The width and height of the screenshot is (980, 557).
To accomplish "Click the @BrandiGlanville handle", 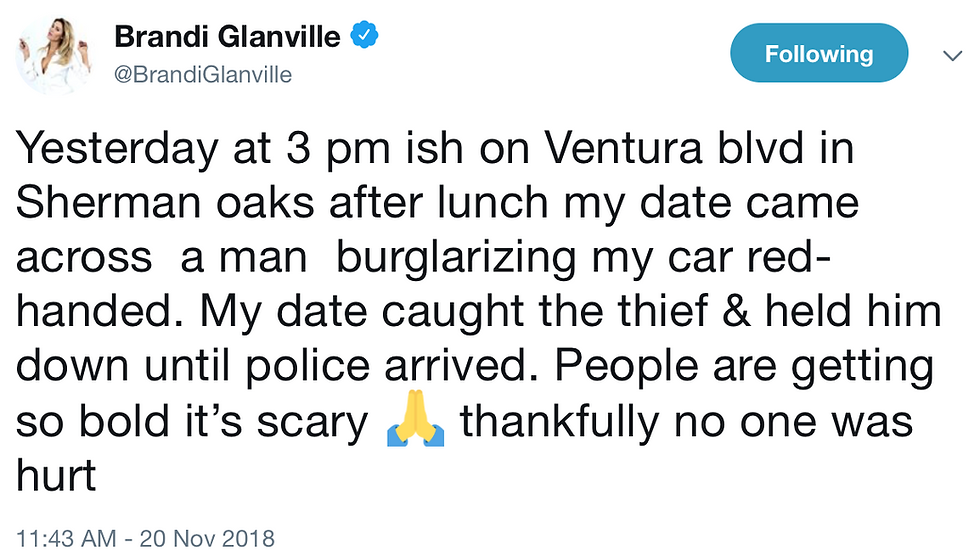I will coord(203,74).
